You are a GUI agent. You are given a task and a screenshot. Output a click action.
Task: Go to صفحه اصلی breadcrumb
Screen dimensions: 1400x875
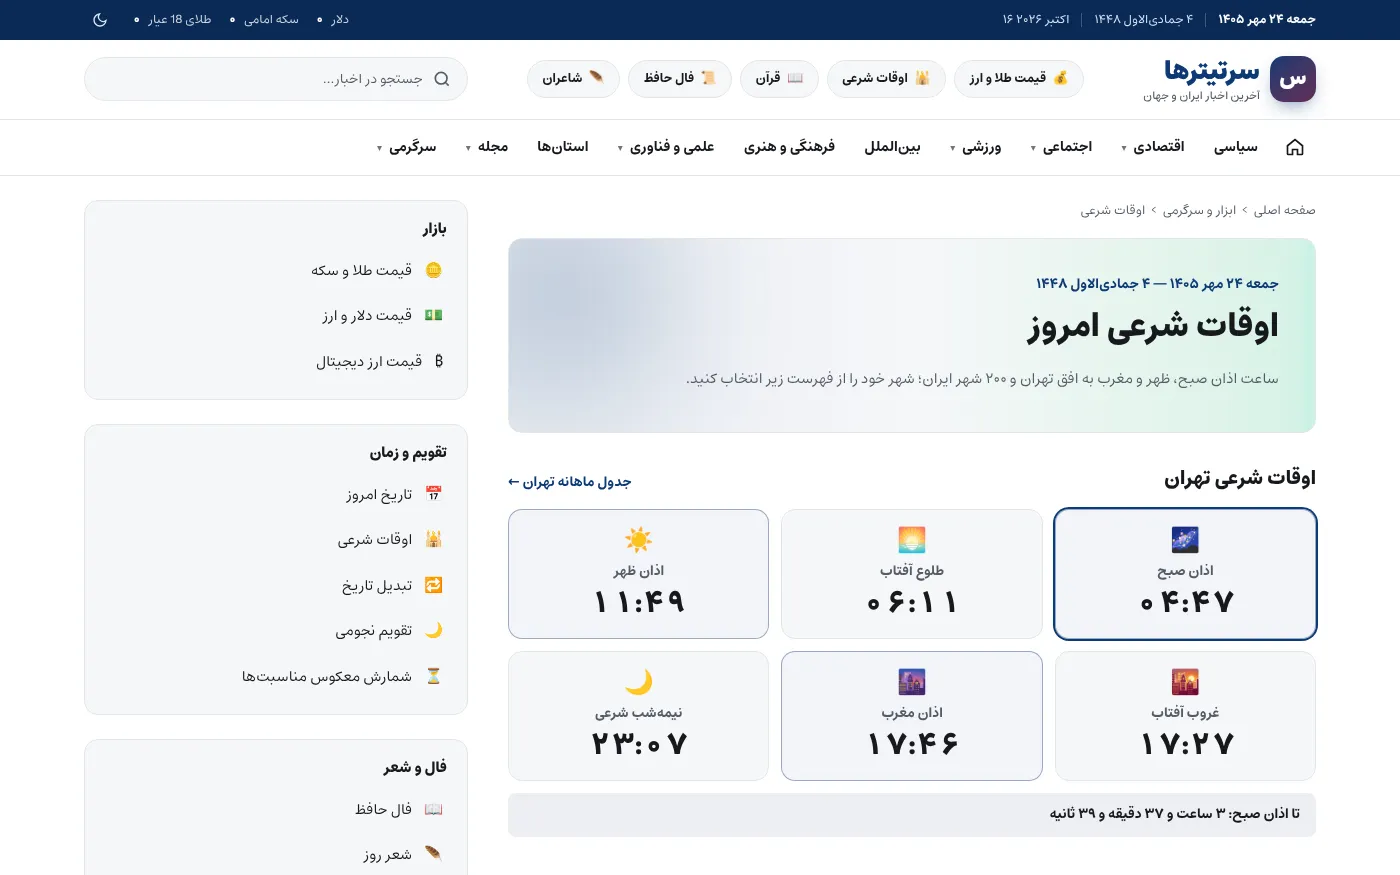point(1285,210)
